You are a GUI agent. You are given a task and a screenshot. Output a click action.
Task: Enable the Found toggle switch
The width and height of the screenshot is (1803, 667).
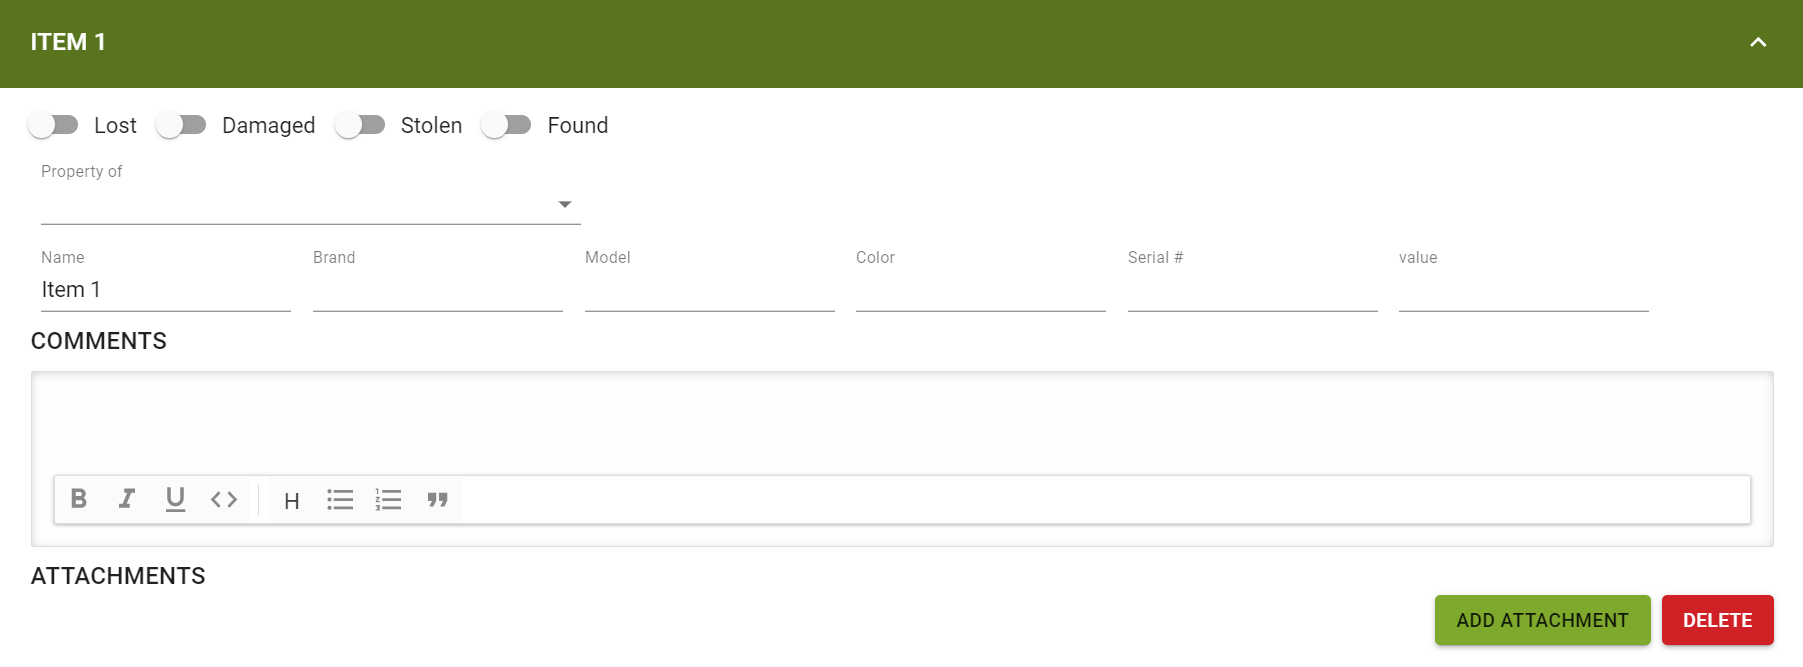tap(506, 125)
